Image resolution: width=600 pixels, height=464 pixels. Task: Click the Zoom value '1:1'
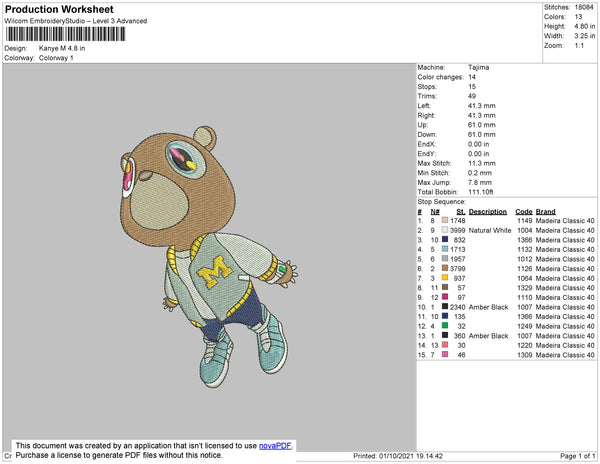coord(579,46)
